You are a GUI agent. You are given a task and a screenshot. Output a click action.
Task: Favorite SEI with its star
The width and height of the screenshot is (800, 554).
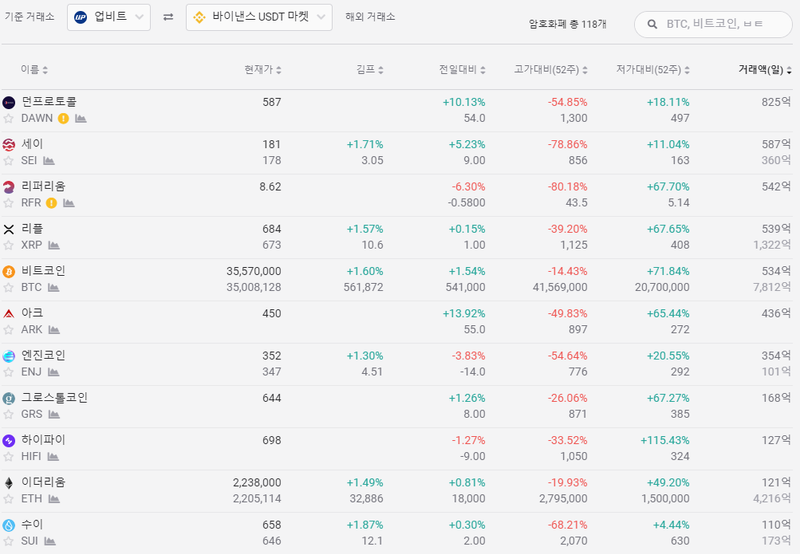[8, 161]
